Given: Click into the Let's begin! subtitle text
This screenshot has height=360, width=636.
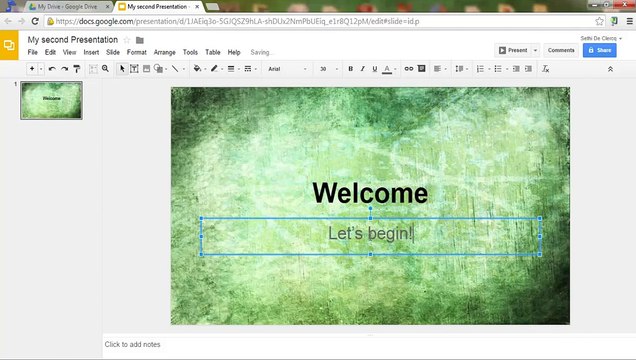Looking at the screenshot, I should [x=370, y=234].
